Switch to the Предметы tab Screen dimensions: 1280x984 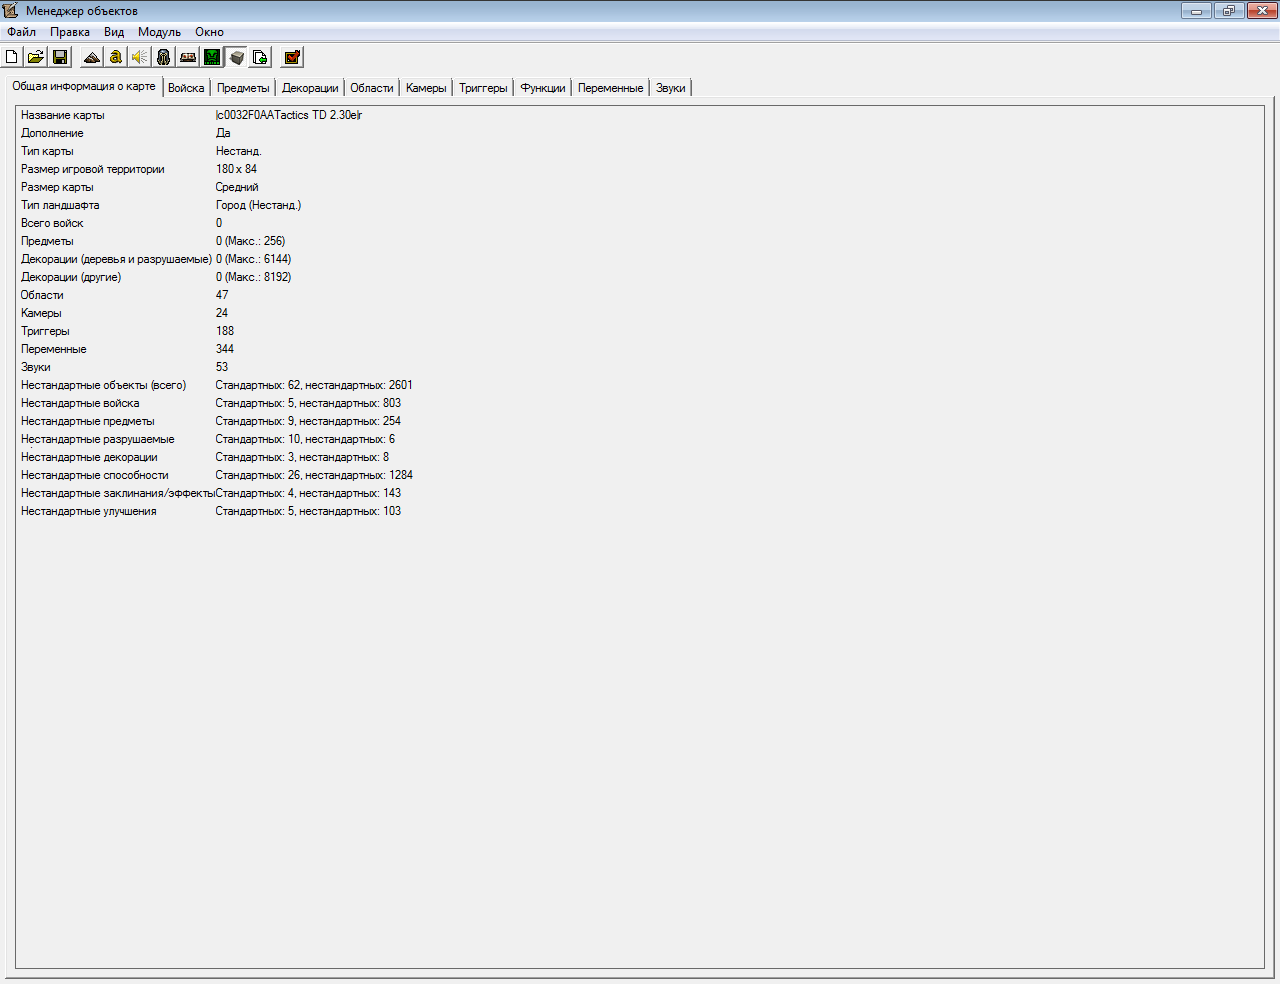(x=243, y=88)
